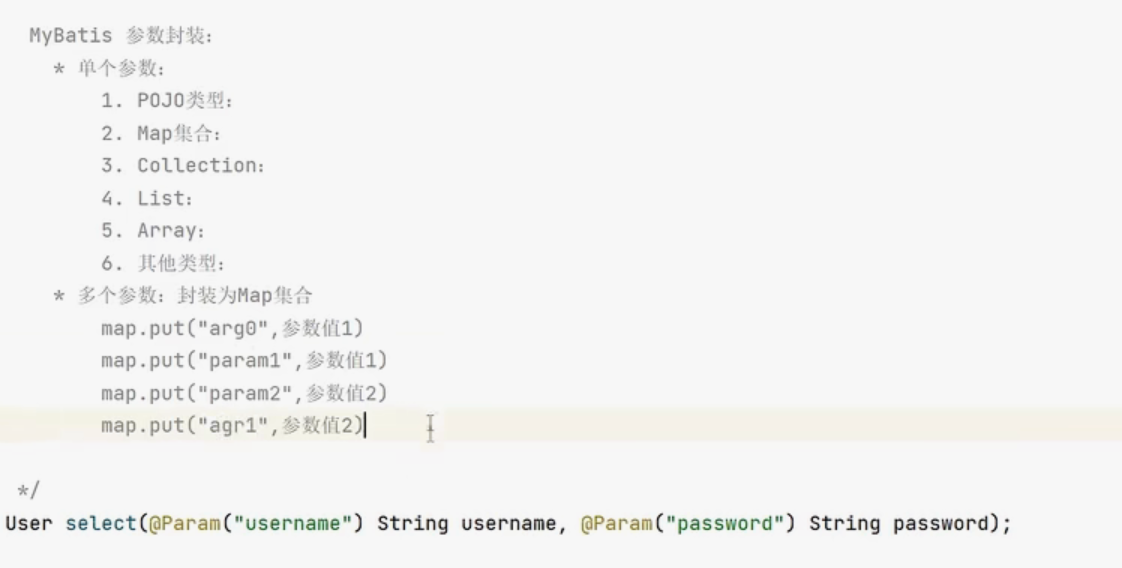This screenshot has width=1122, height=568.
Task: Click the 'User' return type
Action: point(28,523)
